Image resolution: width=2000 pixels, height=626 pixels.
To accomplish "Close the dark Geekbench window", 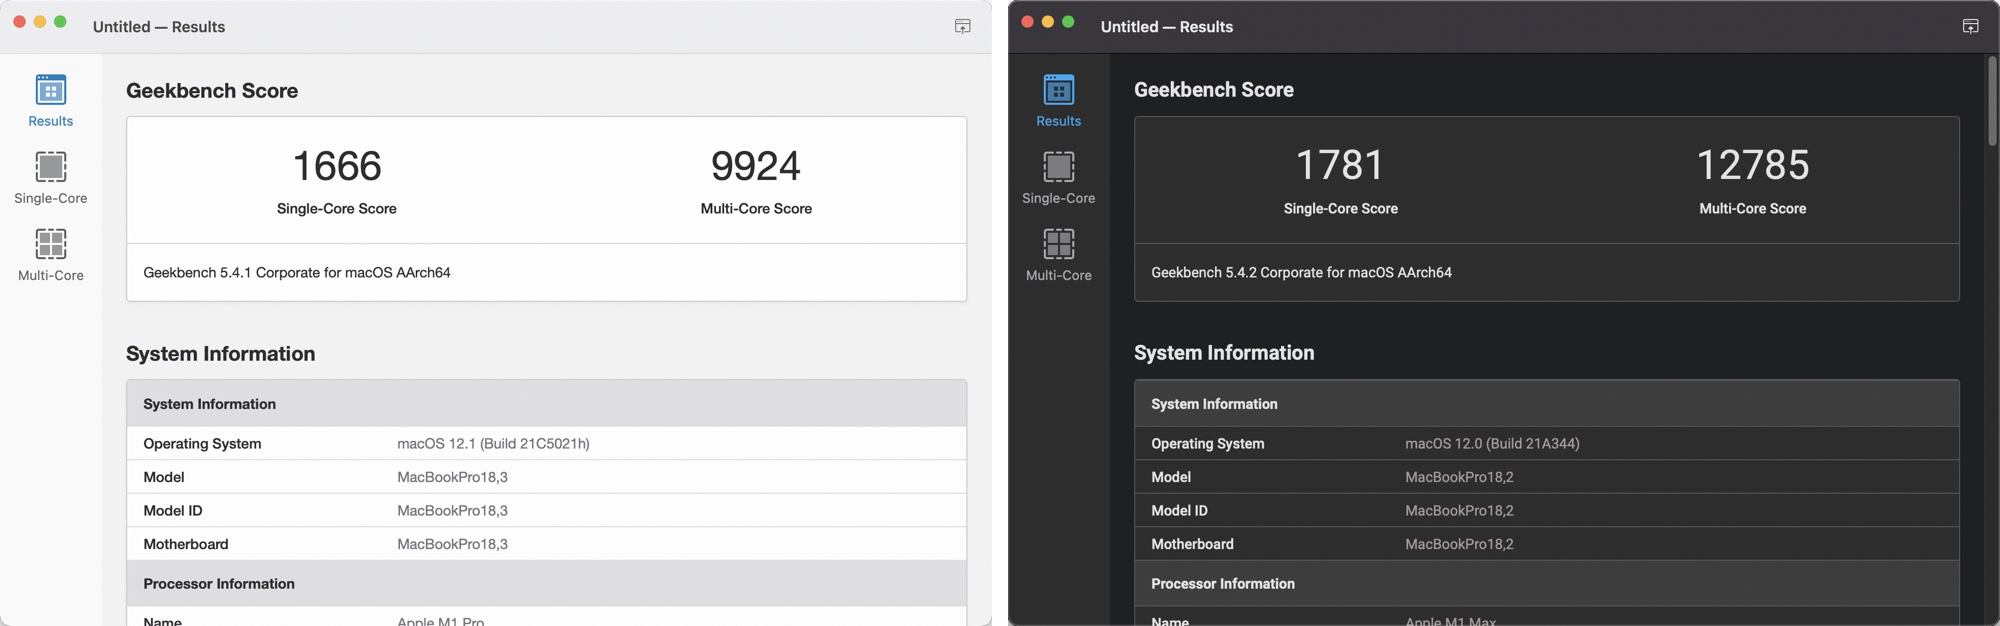I will (1027, 22).
